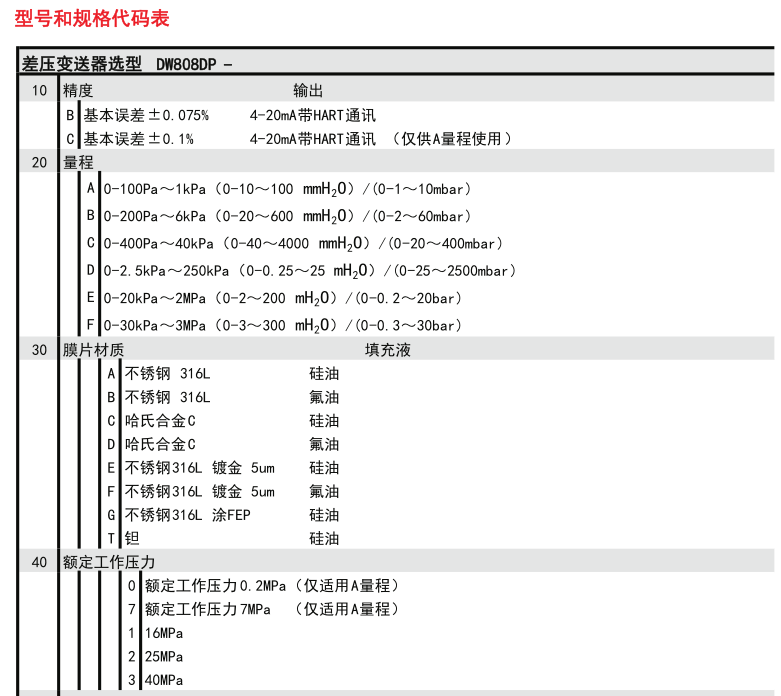Click section header 膜片材质
The image size is (781, 696).
tap(93, 350)
